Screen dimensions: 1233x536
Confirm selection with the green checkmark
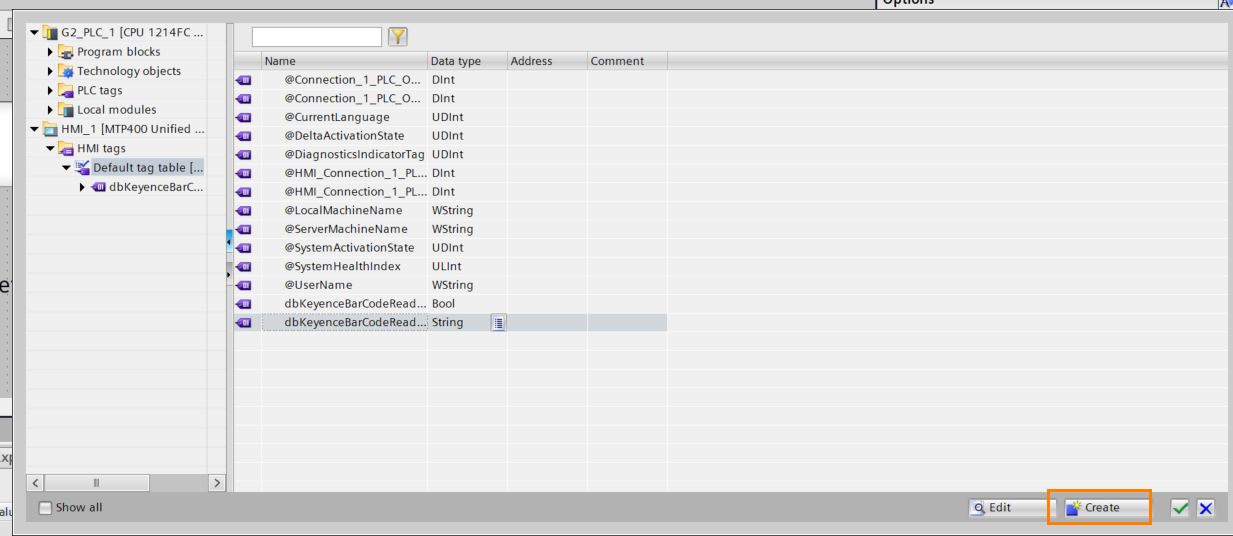click(x=1181, y=508)
